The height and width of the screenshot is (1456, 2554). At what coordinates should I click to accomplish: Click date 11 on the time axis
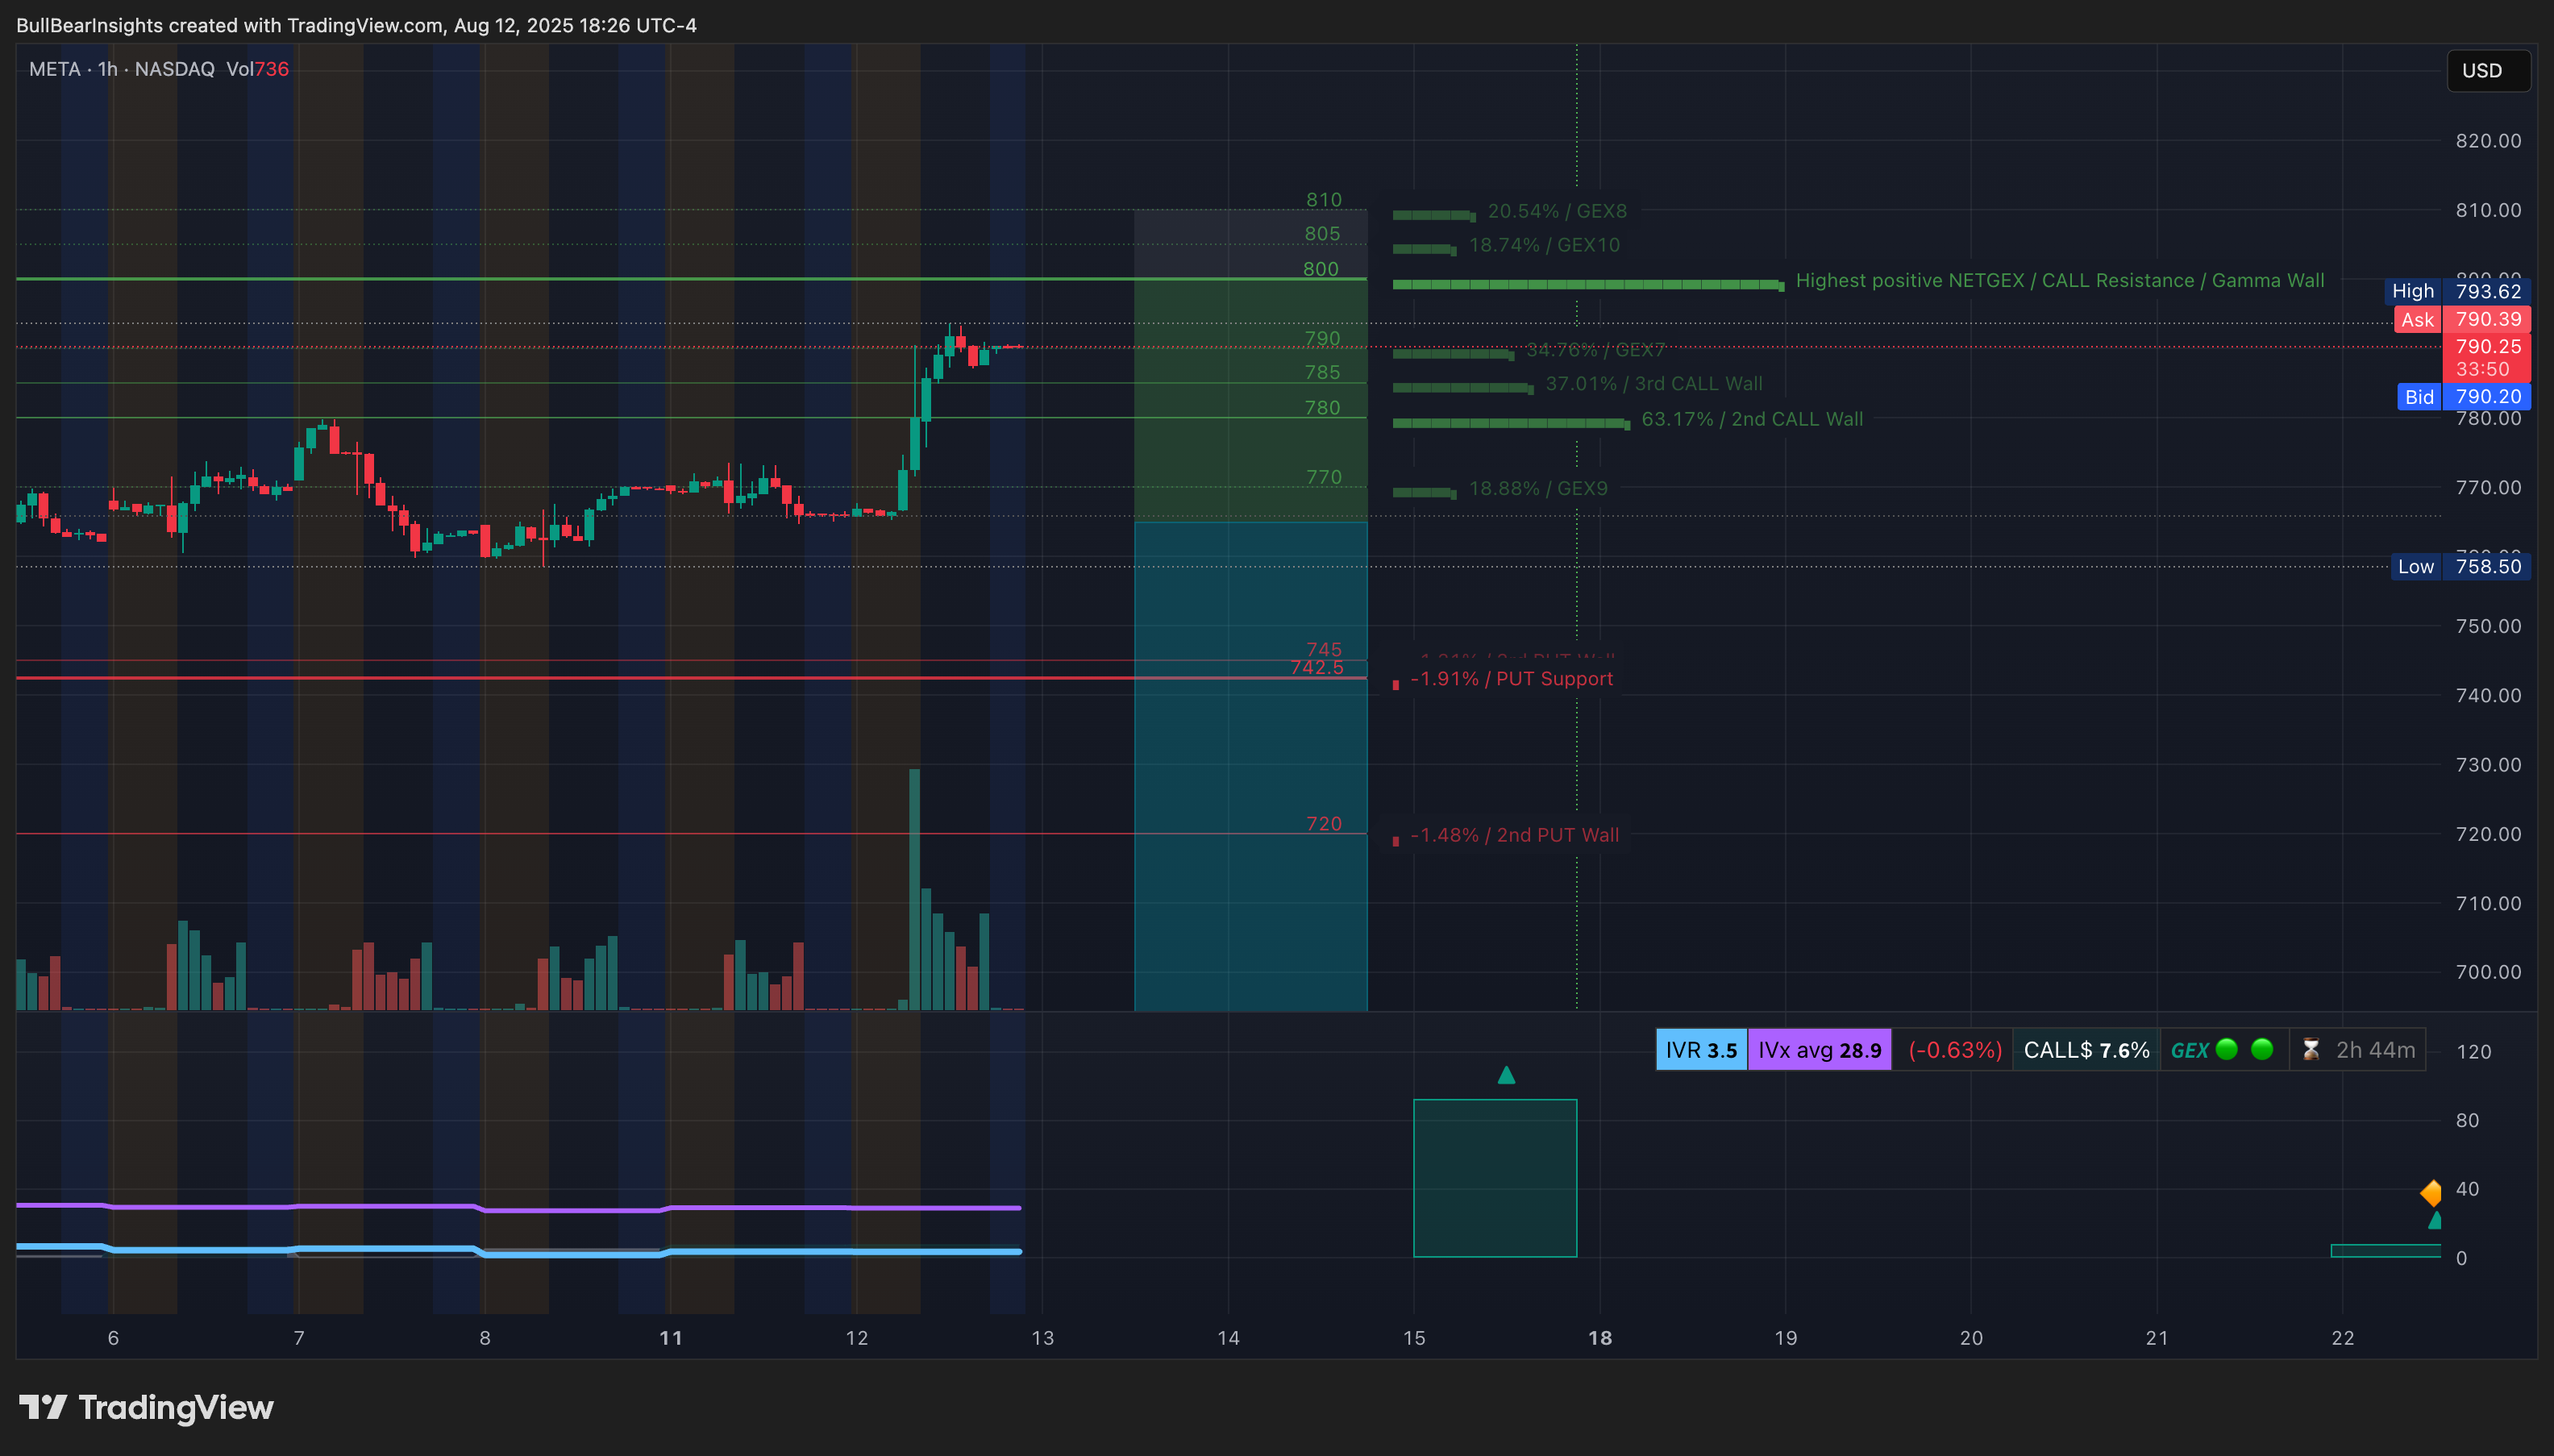coord(671,1338)
